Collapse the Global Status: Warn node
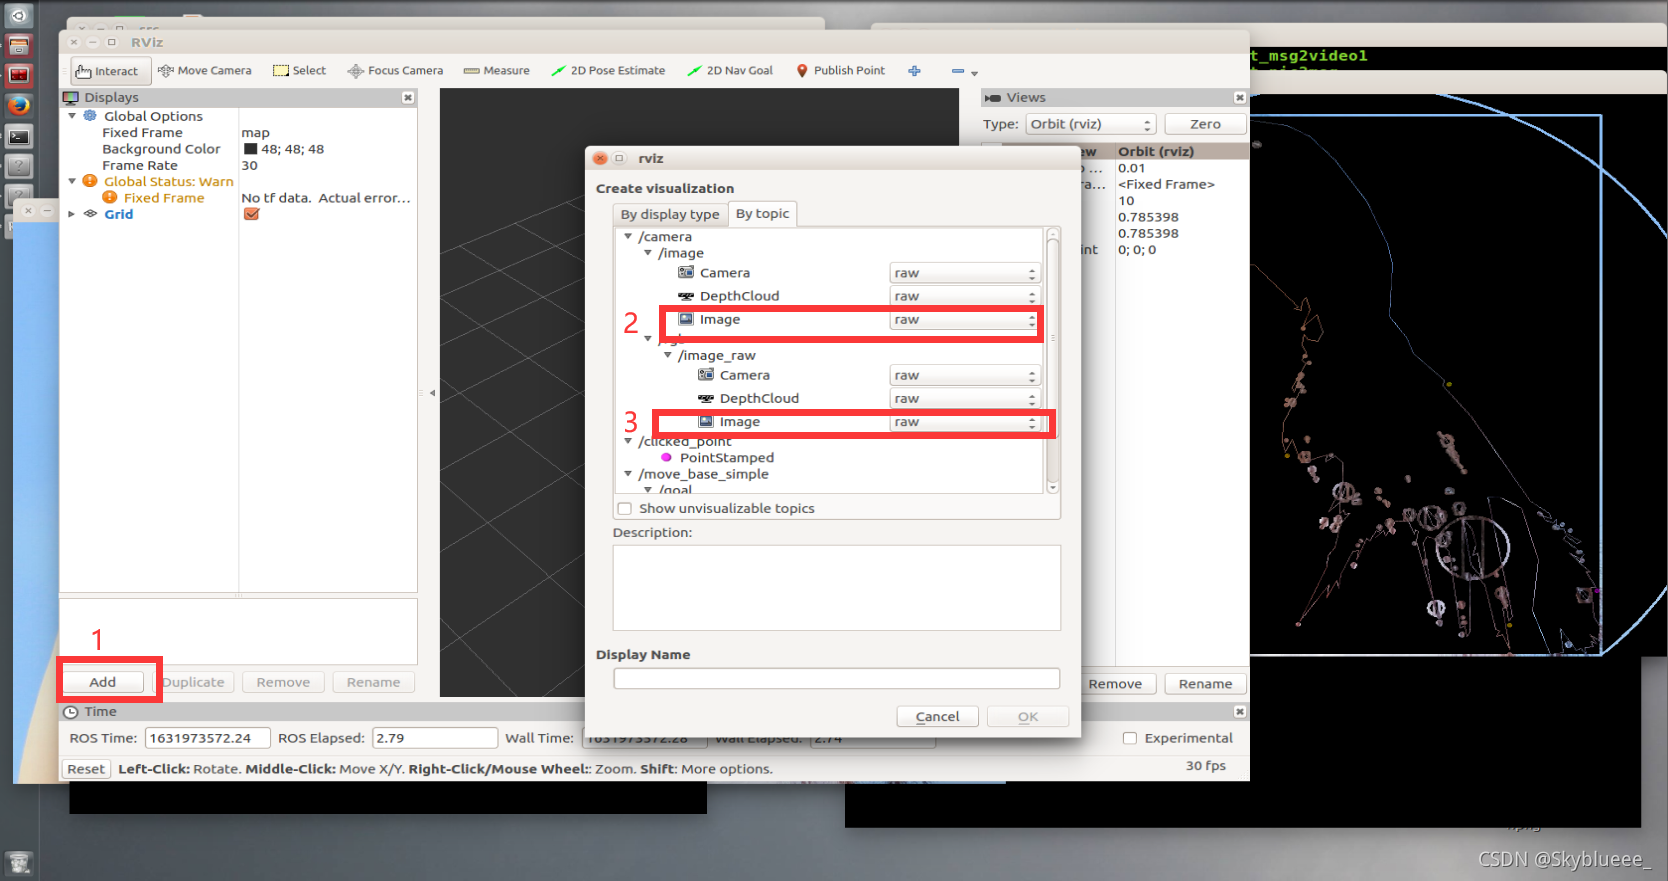 72,181
